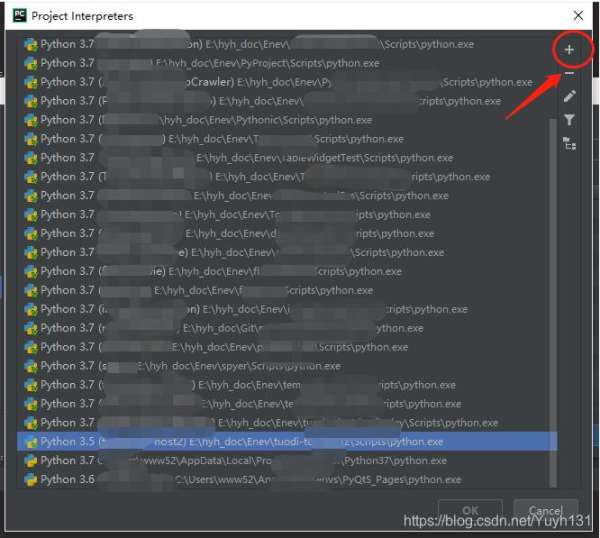Dismiss the dialog with Cancel
Image resolution: width=600 pixels, height=538 pixels.
coord(545,510)
